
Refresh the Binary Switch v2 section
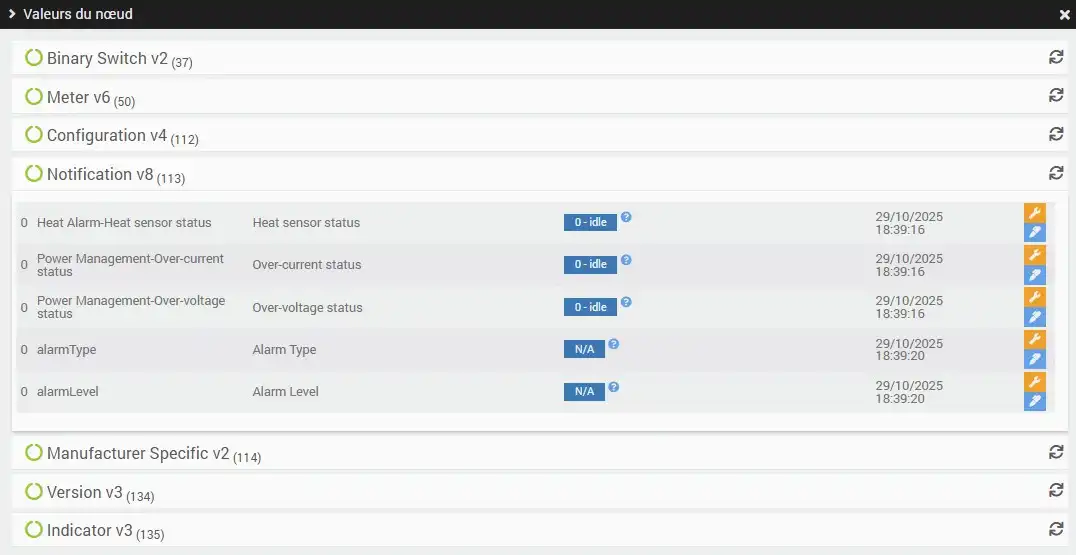1056,57
